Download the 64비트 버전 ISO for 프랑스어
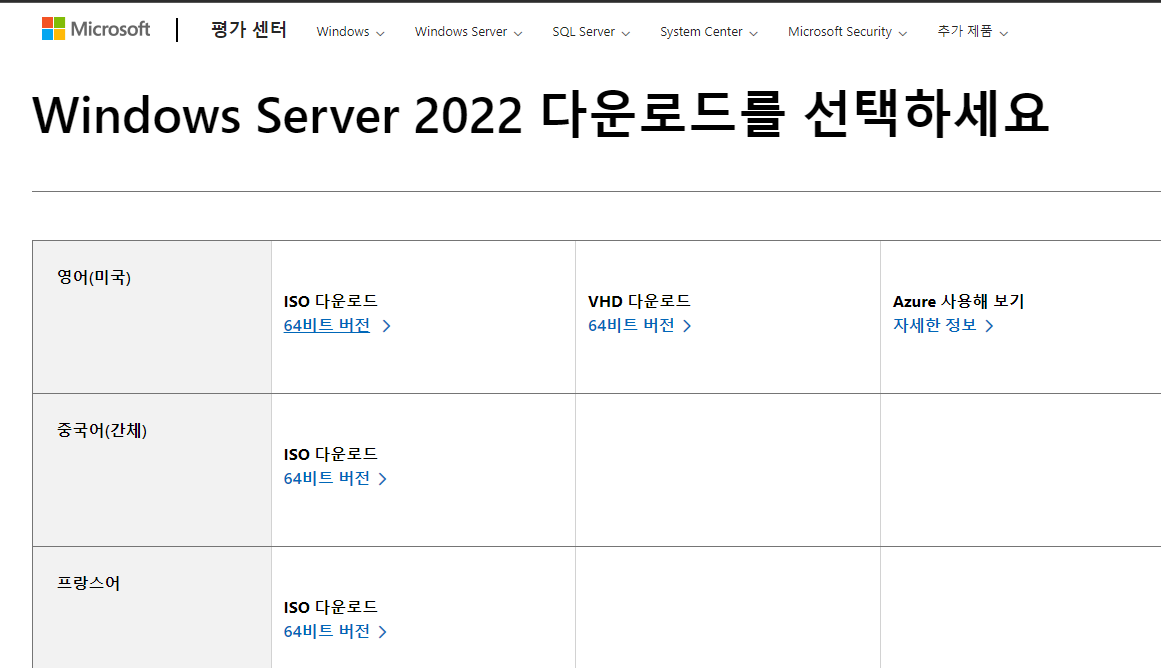 pos(335,631)
